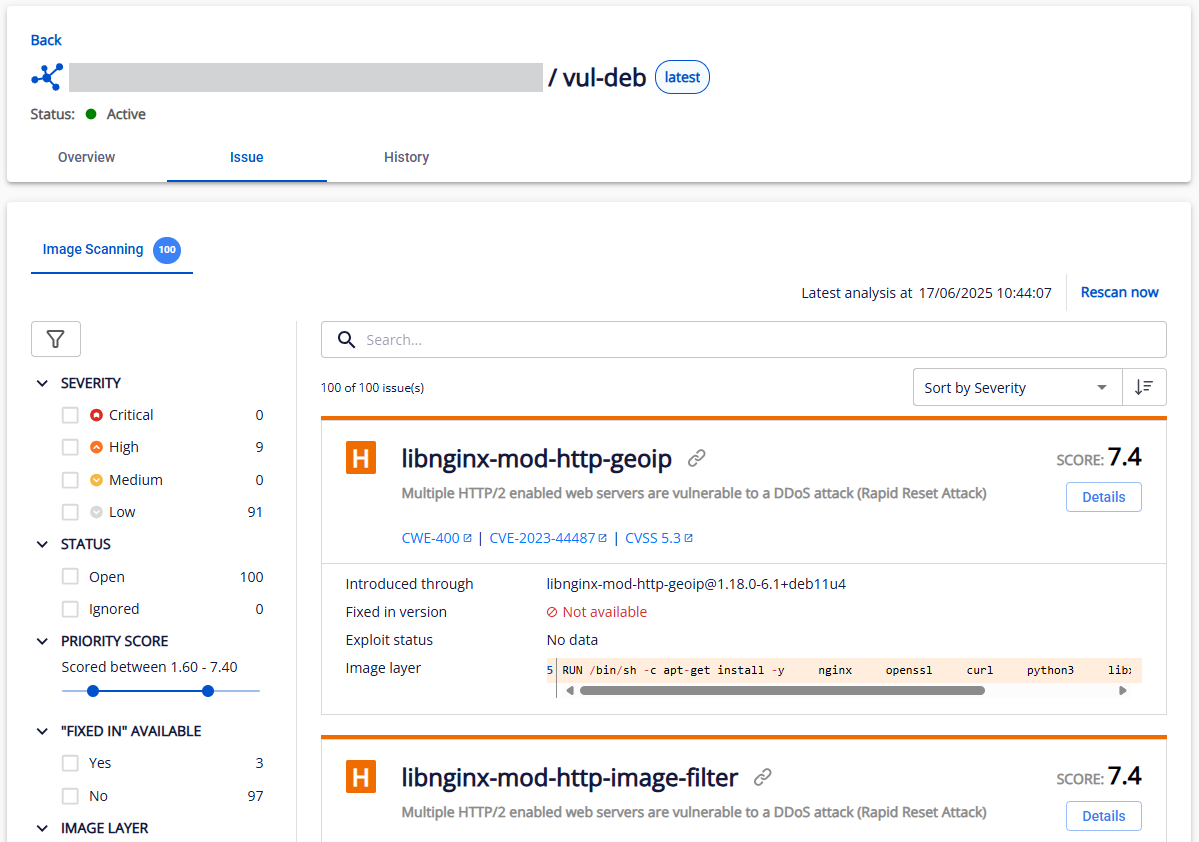Open Details for libnginx-mod-http-geoip
This screenshot has height=842, width=1199.
coord(1103,497)
